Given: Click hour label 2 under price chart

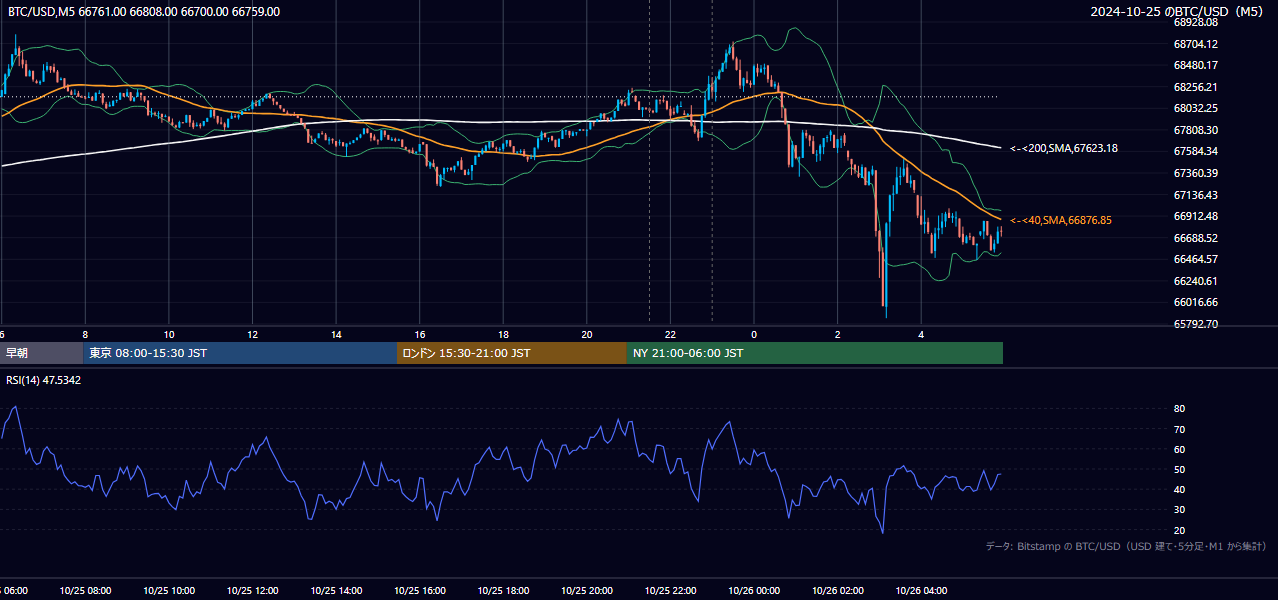Looking at the screenshot, I should [838, 334].
